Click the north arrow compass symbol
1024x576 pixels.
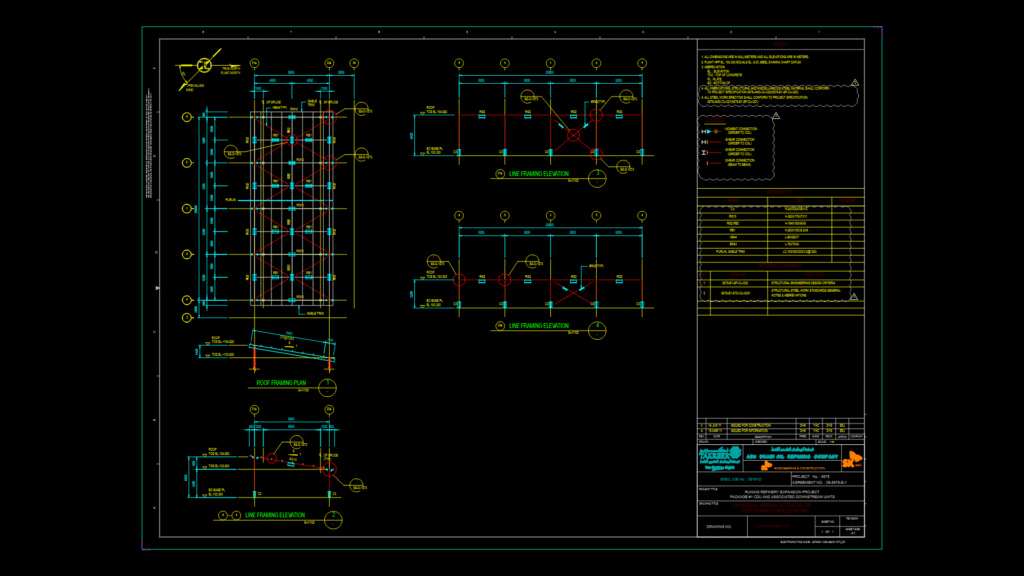(x=204, y=65)
